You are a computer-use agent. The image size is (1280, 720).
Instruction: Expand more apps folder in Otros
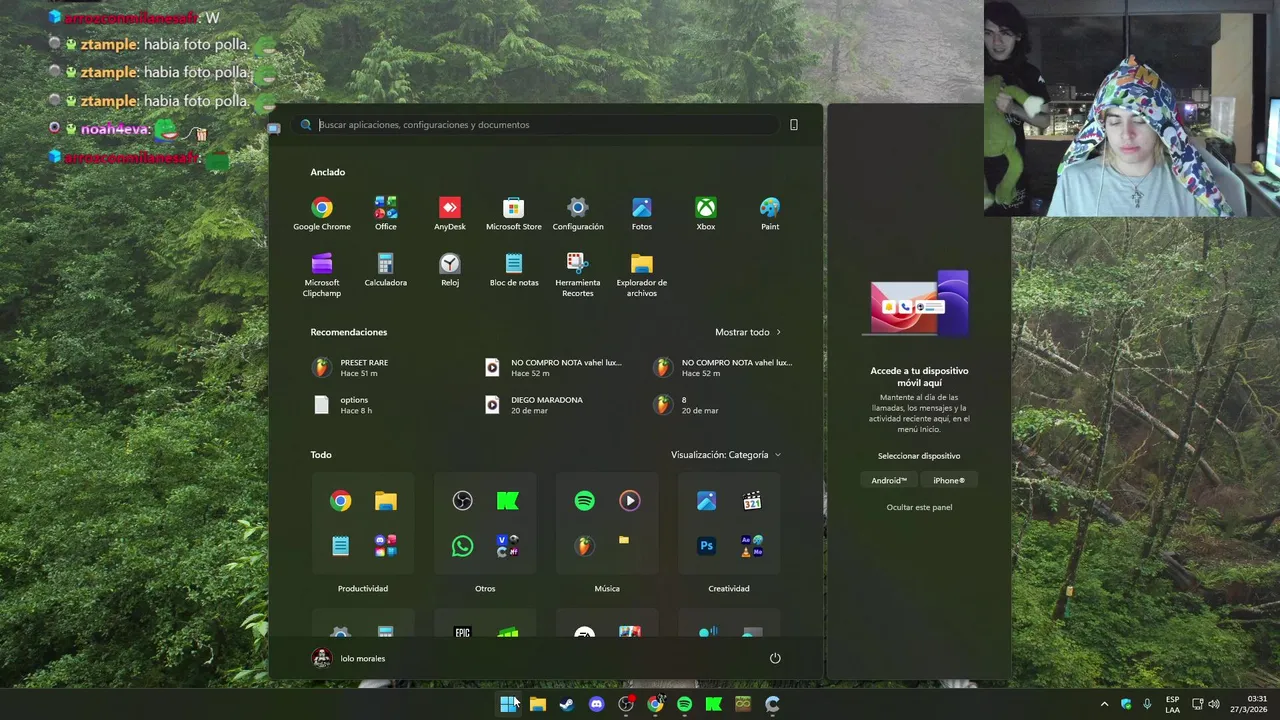[508, 546]
